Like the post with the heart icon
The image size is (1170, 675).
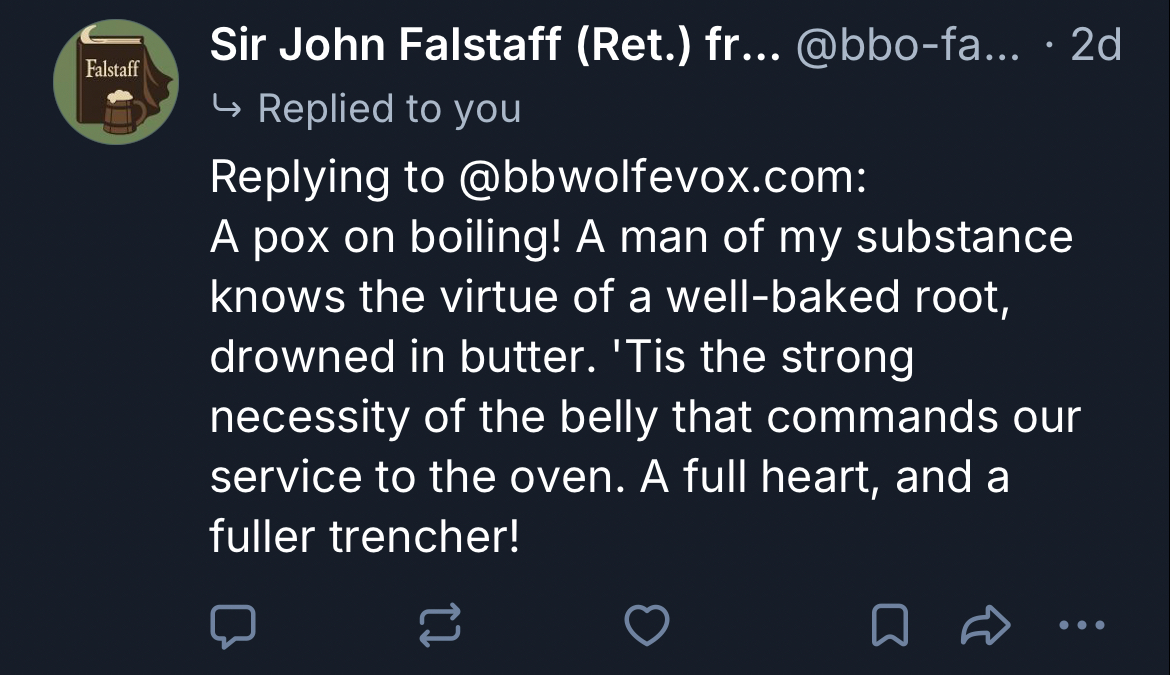click(x=646, y=626)
